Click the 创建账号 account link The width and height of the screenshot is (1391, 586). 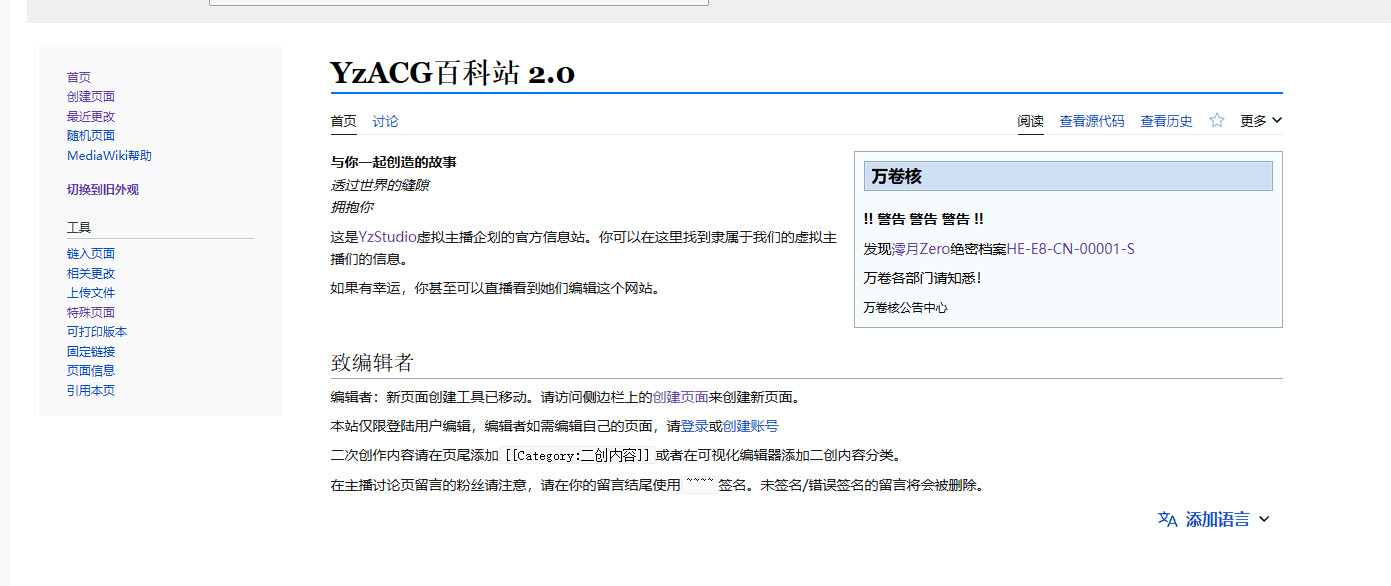(750, 426)
